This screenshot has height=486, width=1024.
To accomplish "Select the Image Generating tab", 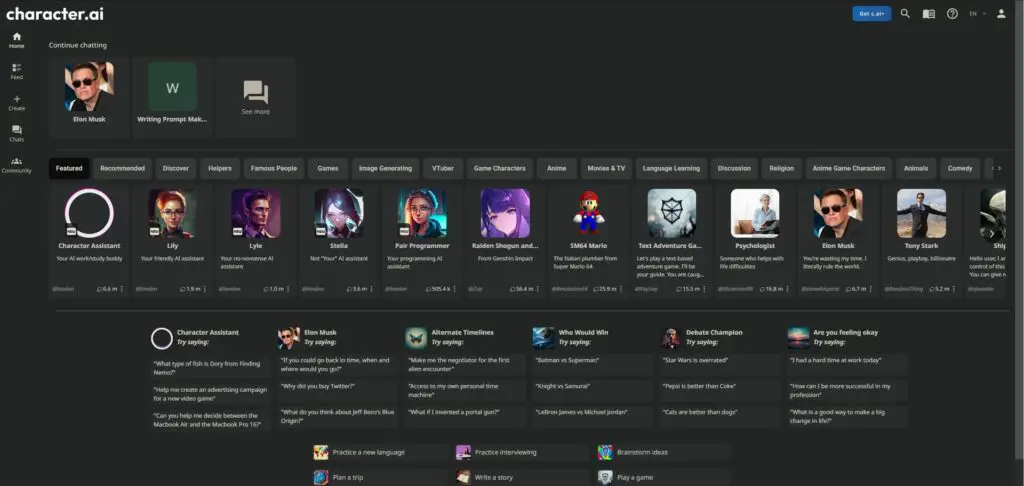I will tap(385, 168).
